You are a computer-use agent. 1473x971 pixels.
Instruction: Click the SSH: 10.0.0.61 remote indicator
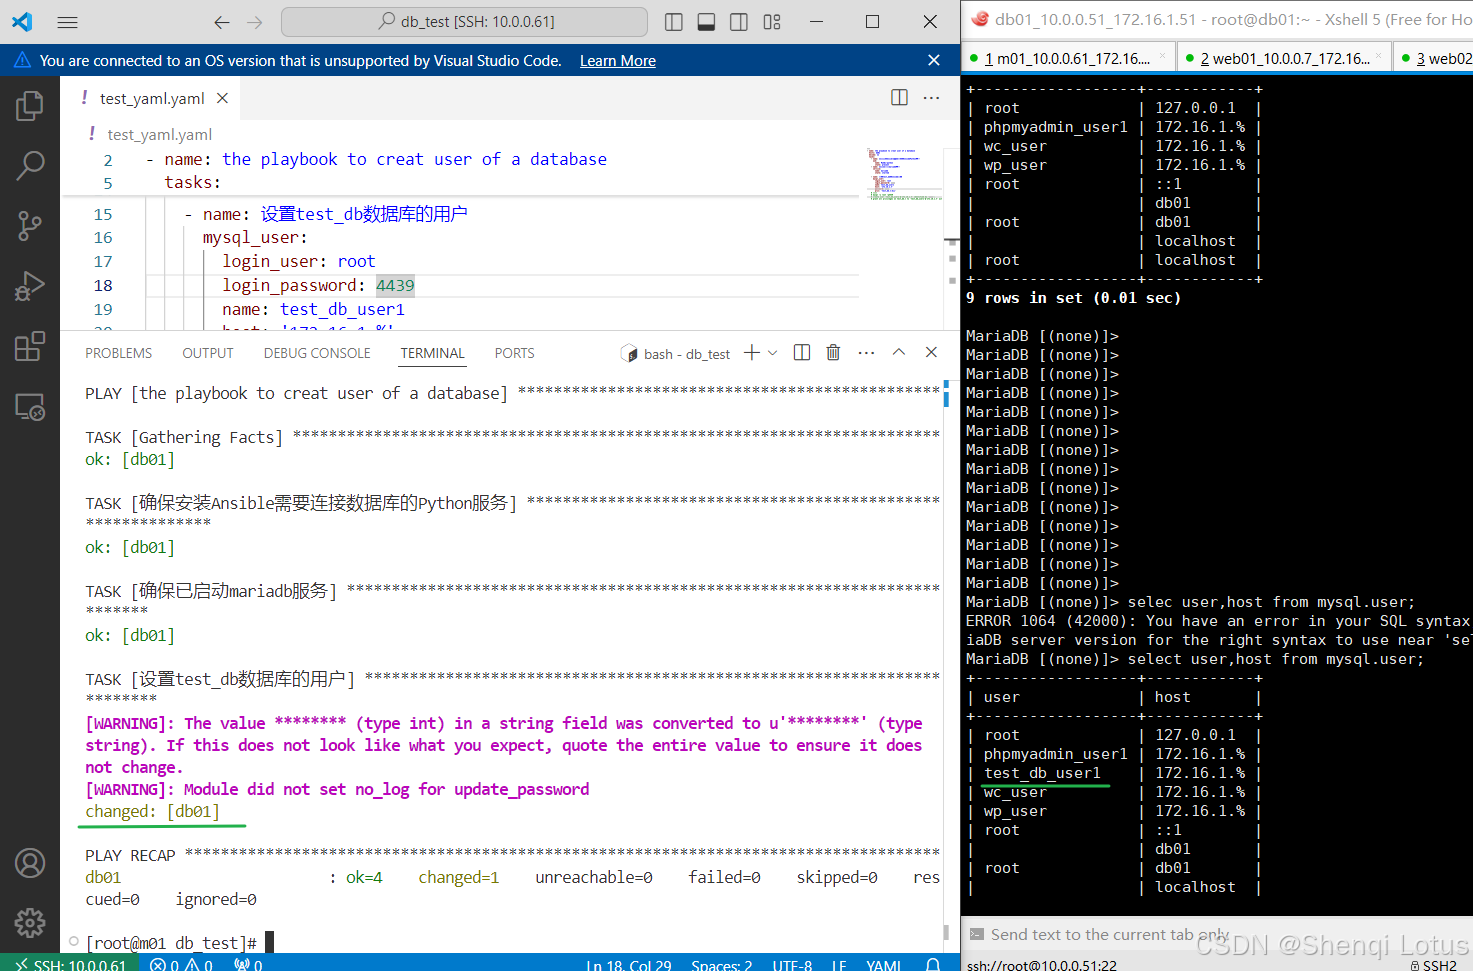point(70,964)
